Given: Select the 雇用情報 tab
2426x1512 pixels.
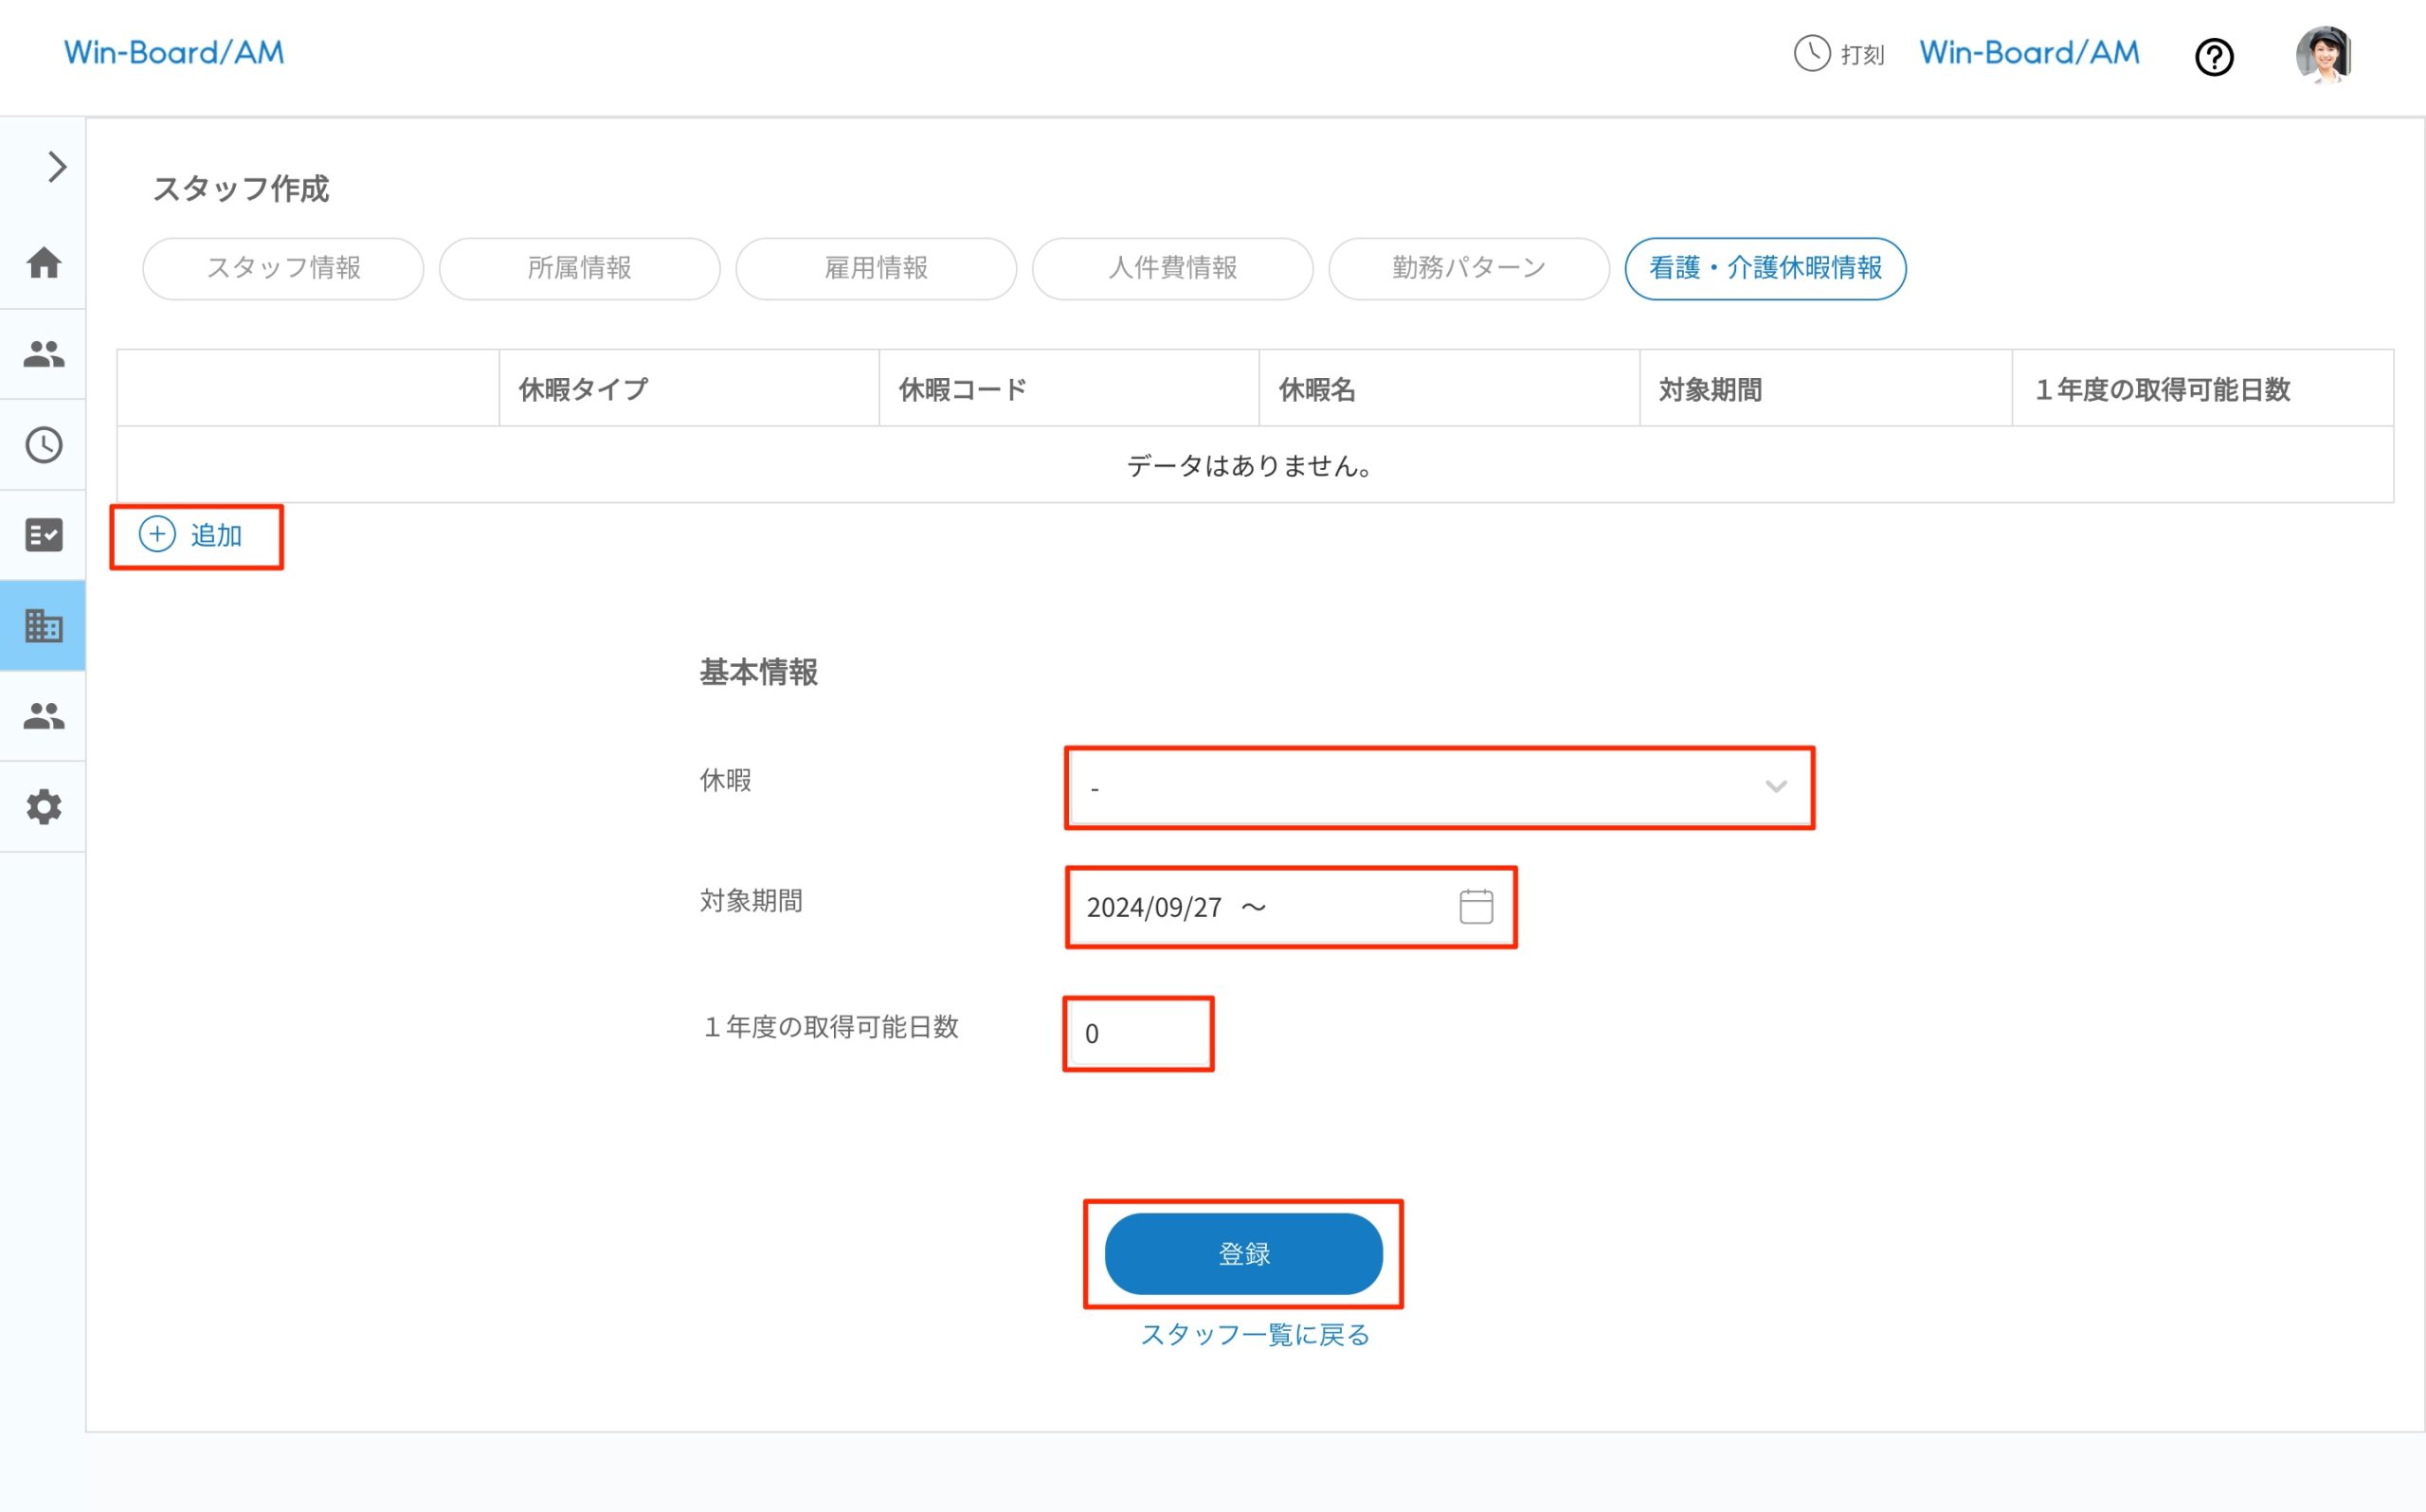Looking at the screenshot, I should pos(876,268).
